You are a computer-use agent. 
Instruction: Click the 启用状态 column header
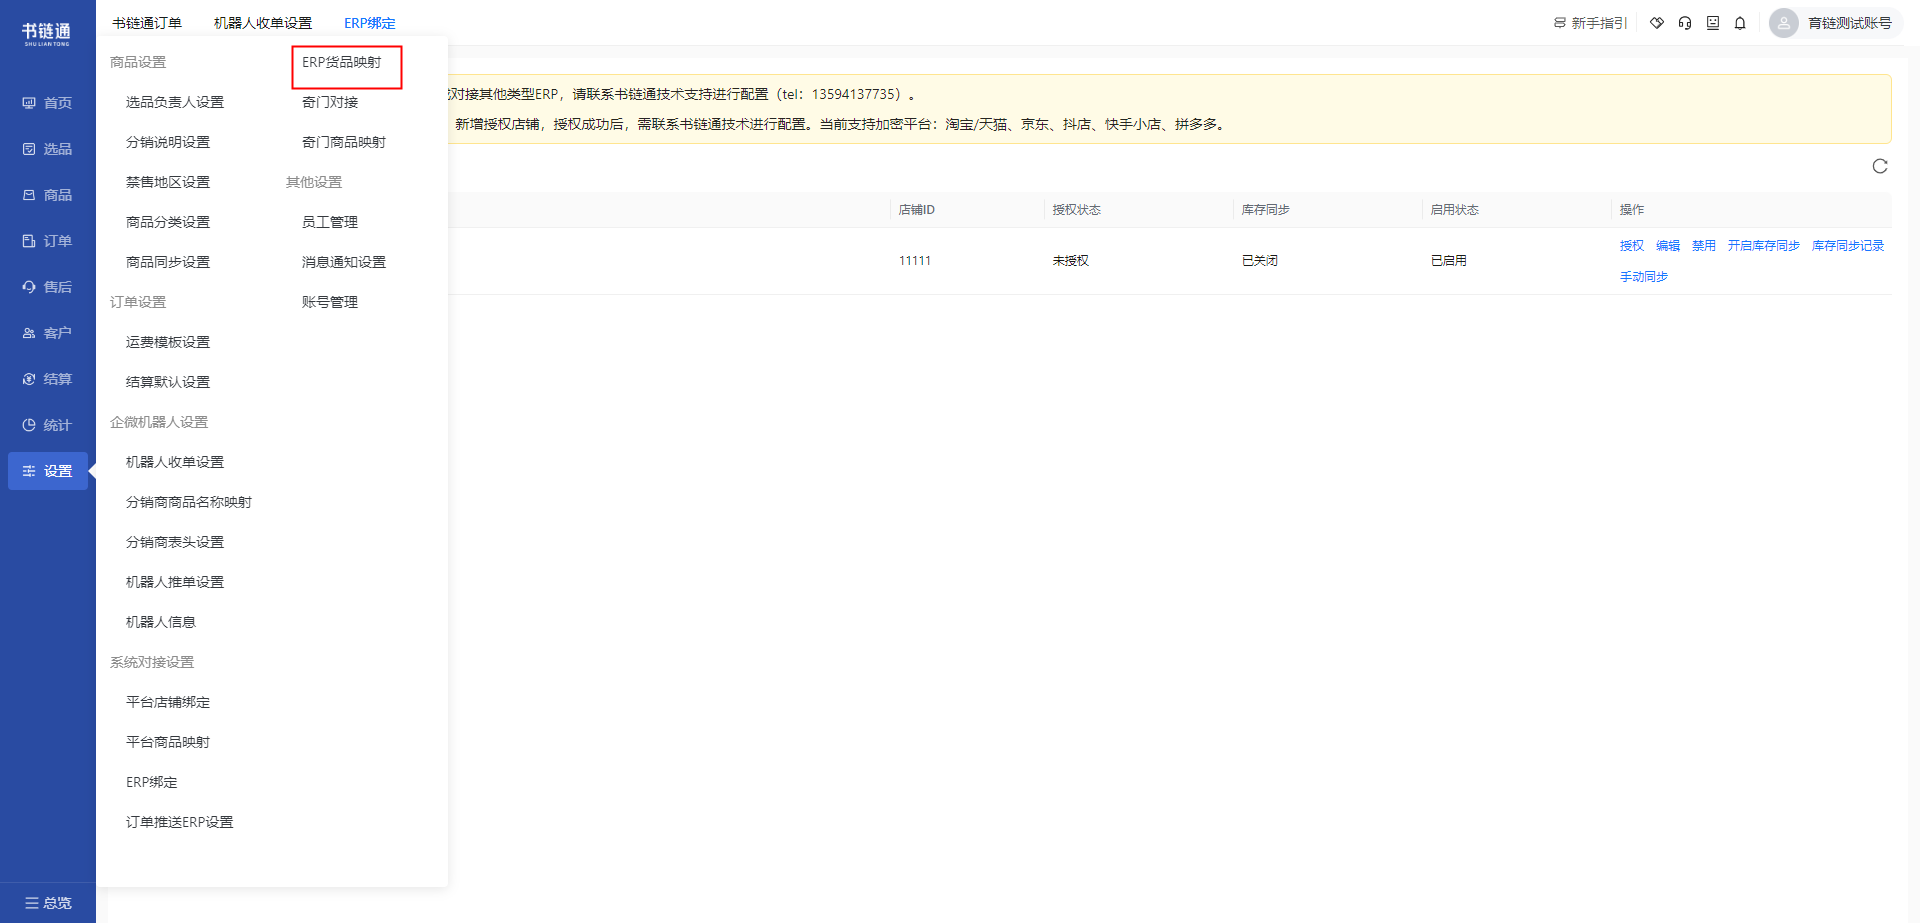[x=1455, y=210]
